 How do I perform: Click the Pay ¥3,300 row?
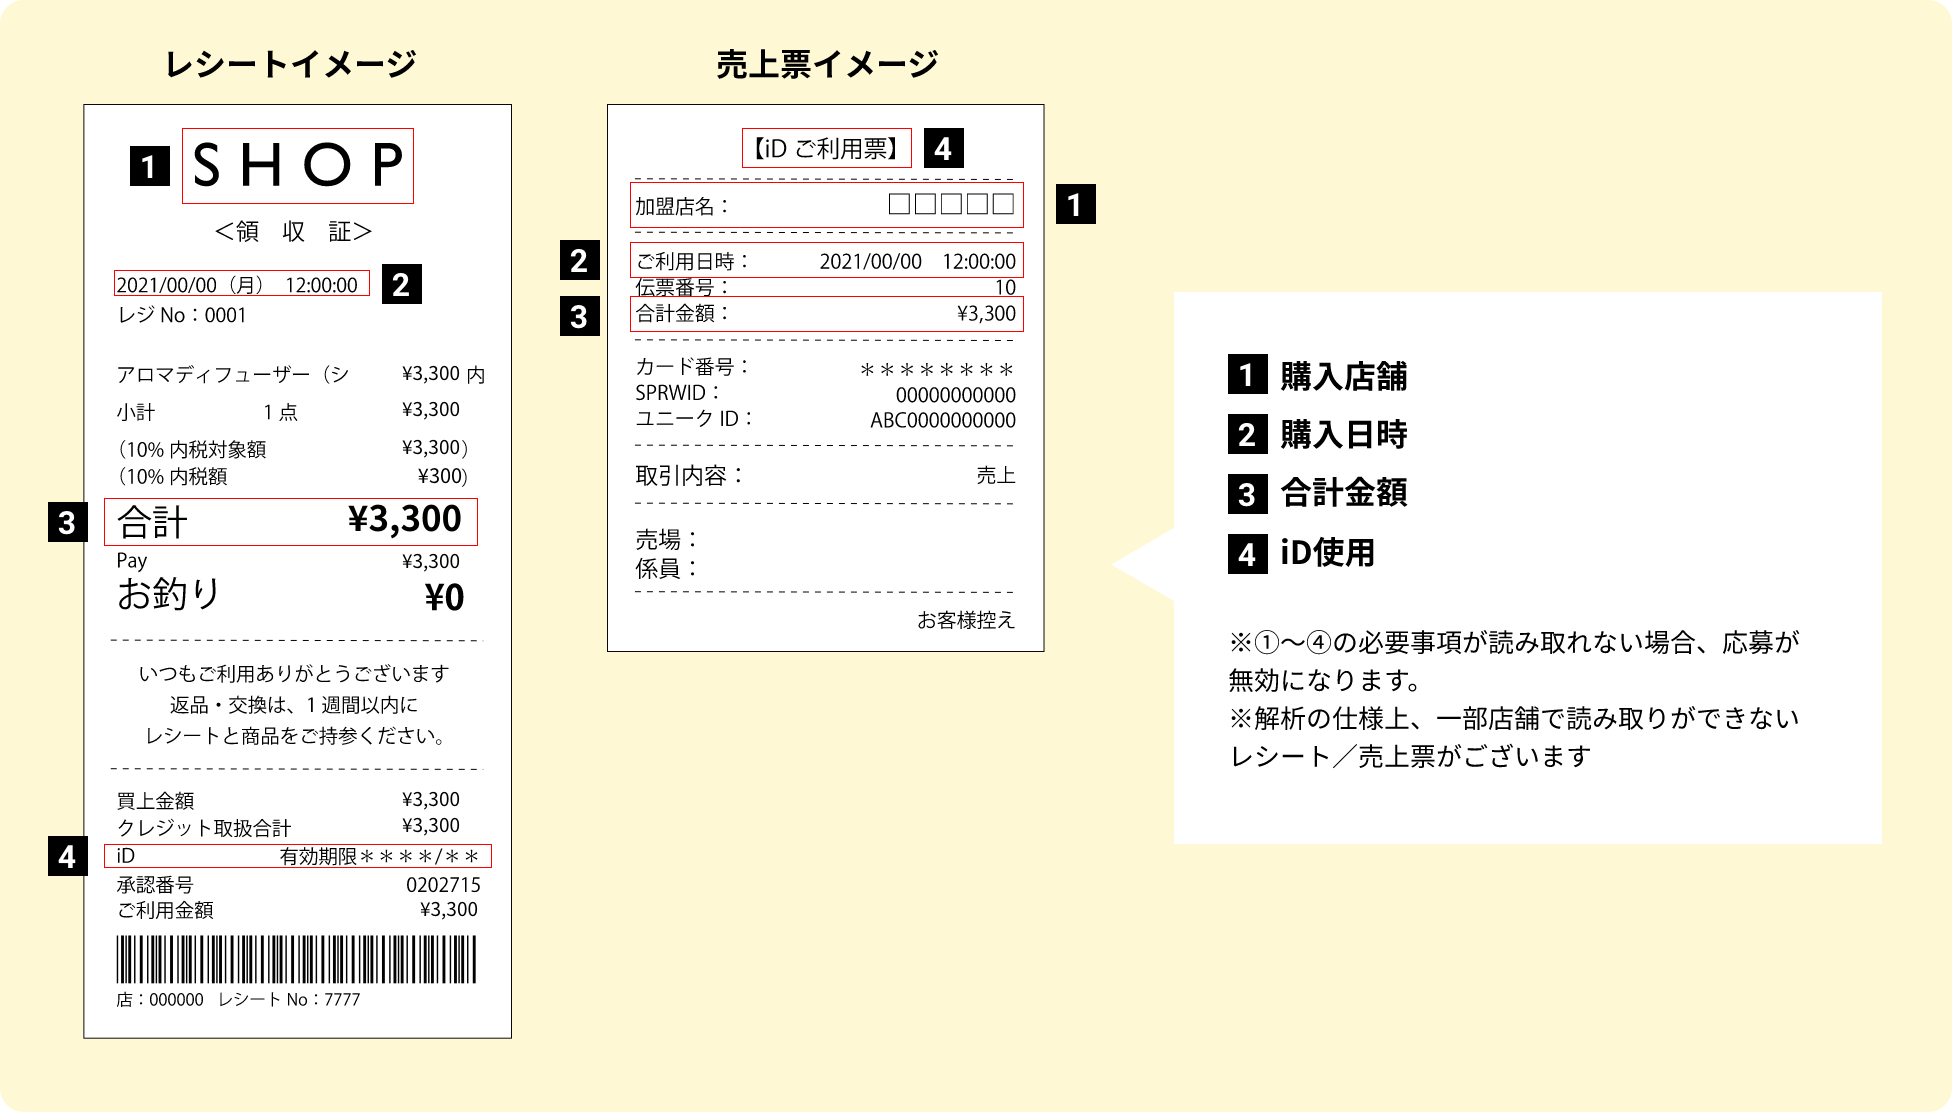tap(288, 561)
